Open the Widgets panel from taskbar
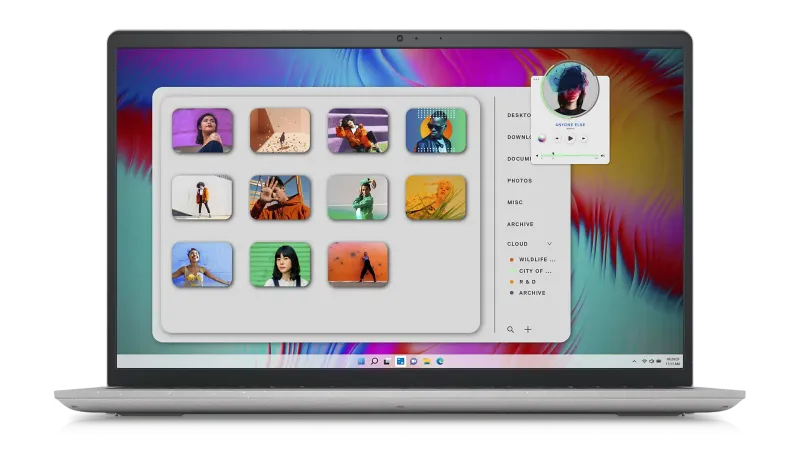The image size is (800, 450). point(401,361)
